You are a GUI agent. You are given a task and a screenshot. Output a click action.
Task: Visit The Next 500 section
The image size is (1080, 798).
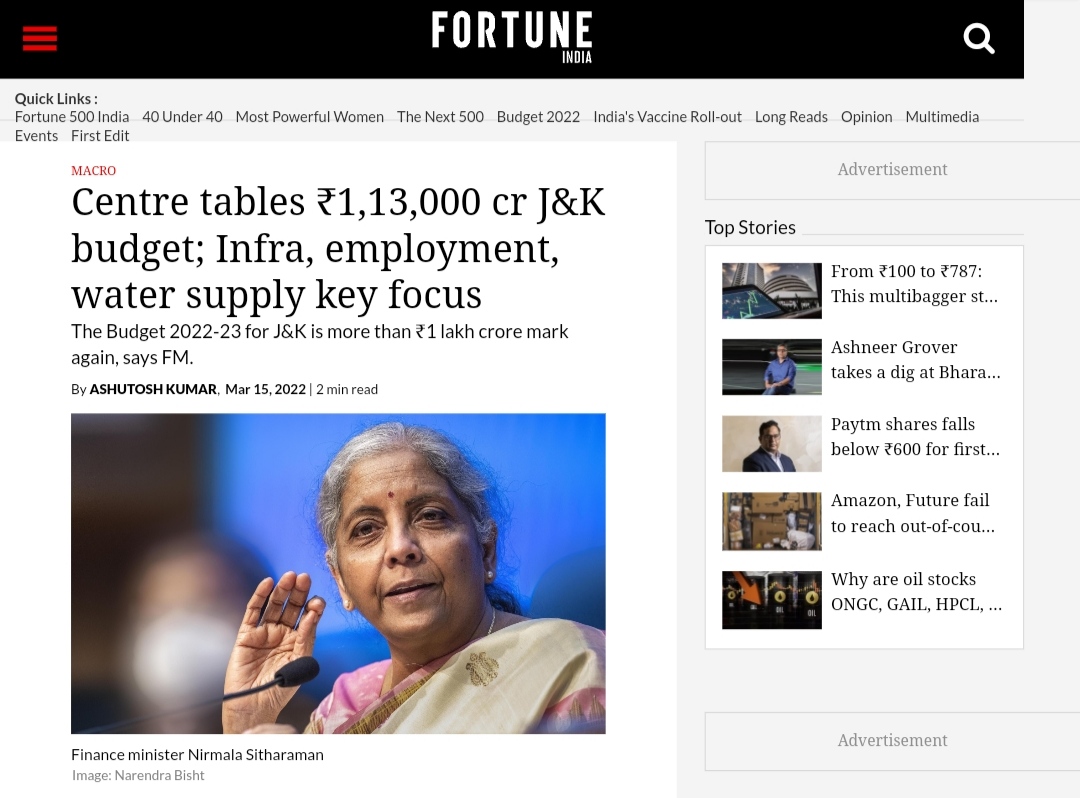440,116
